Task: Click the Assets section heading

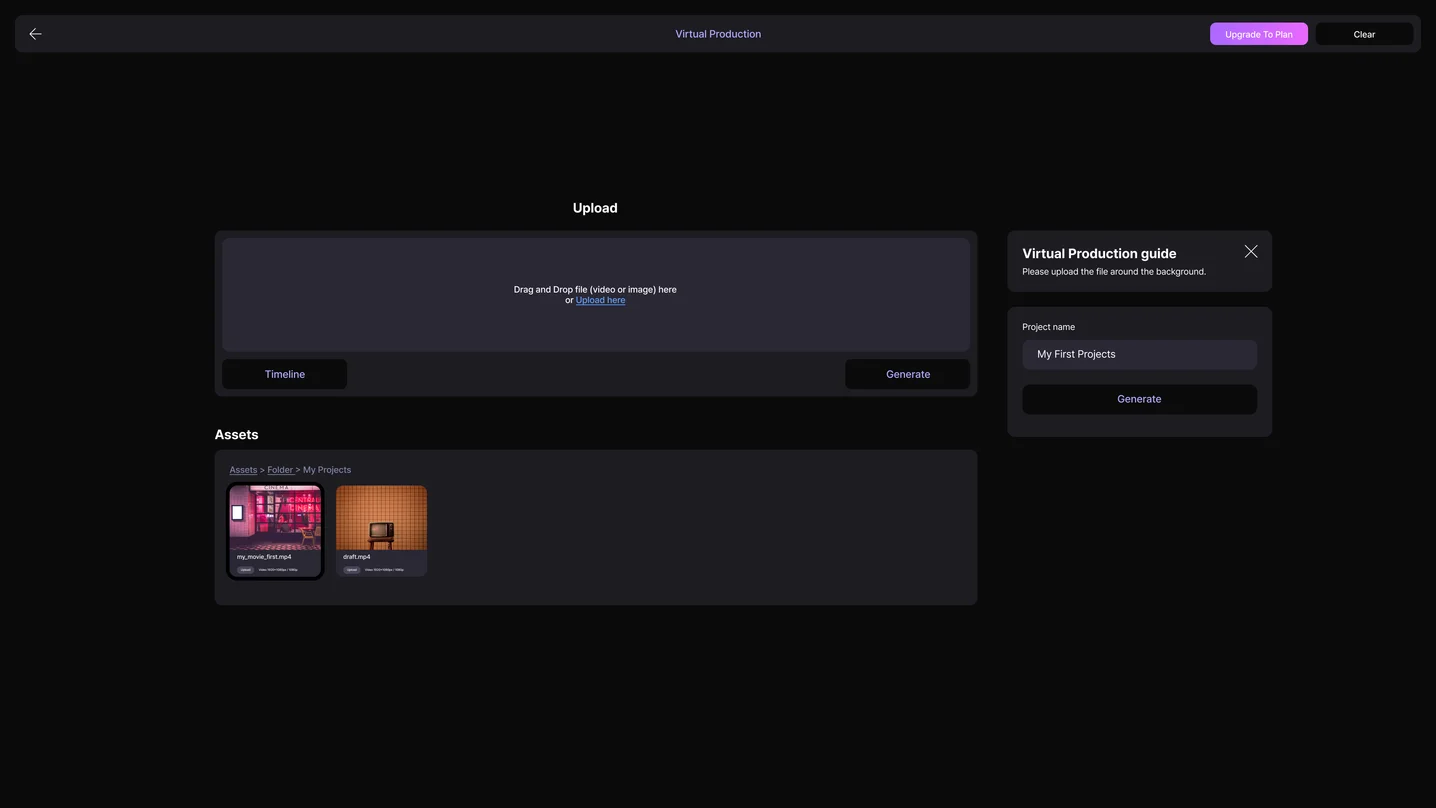Action: tap(236, 434)
